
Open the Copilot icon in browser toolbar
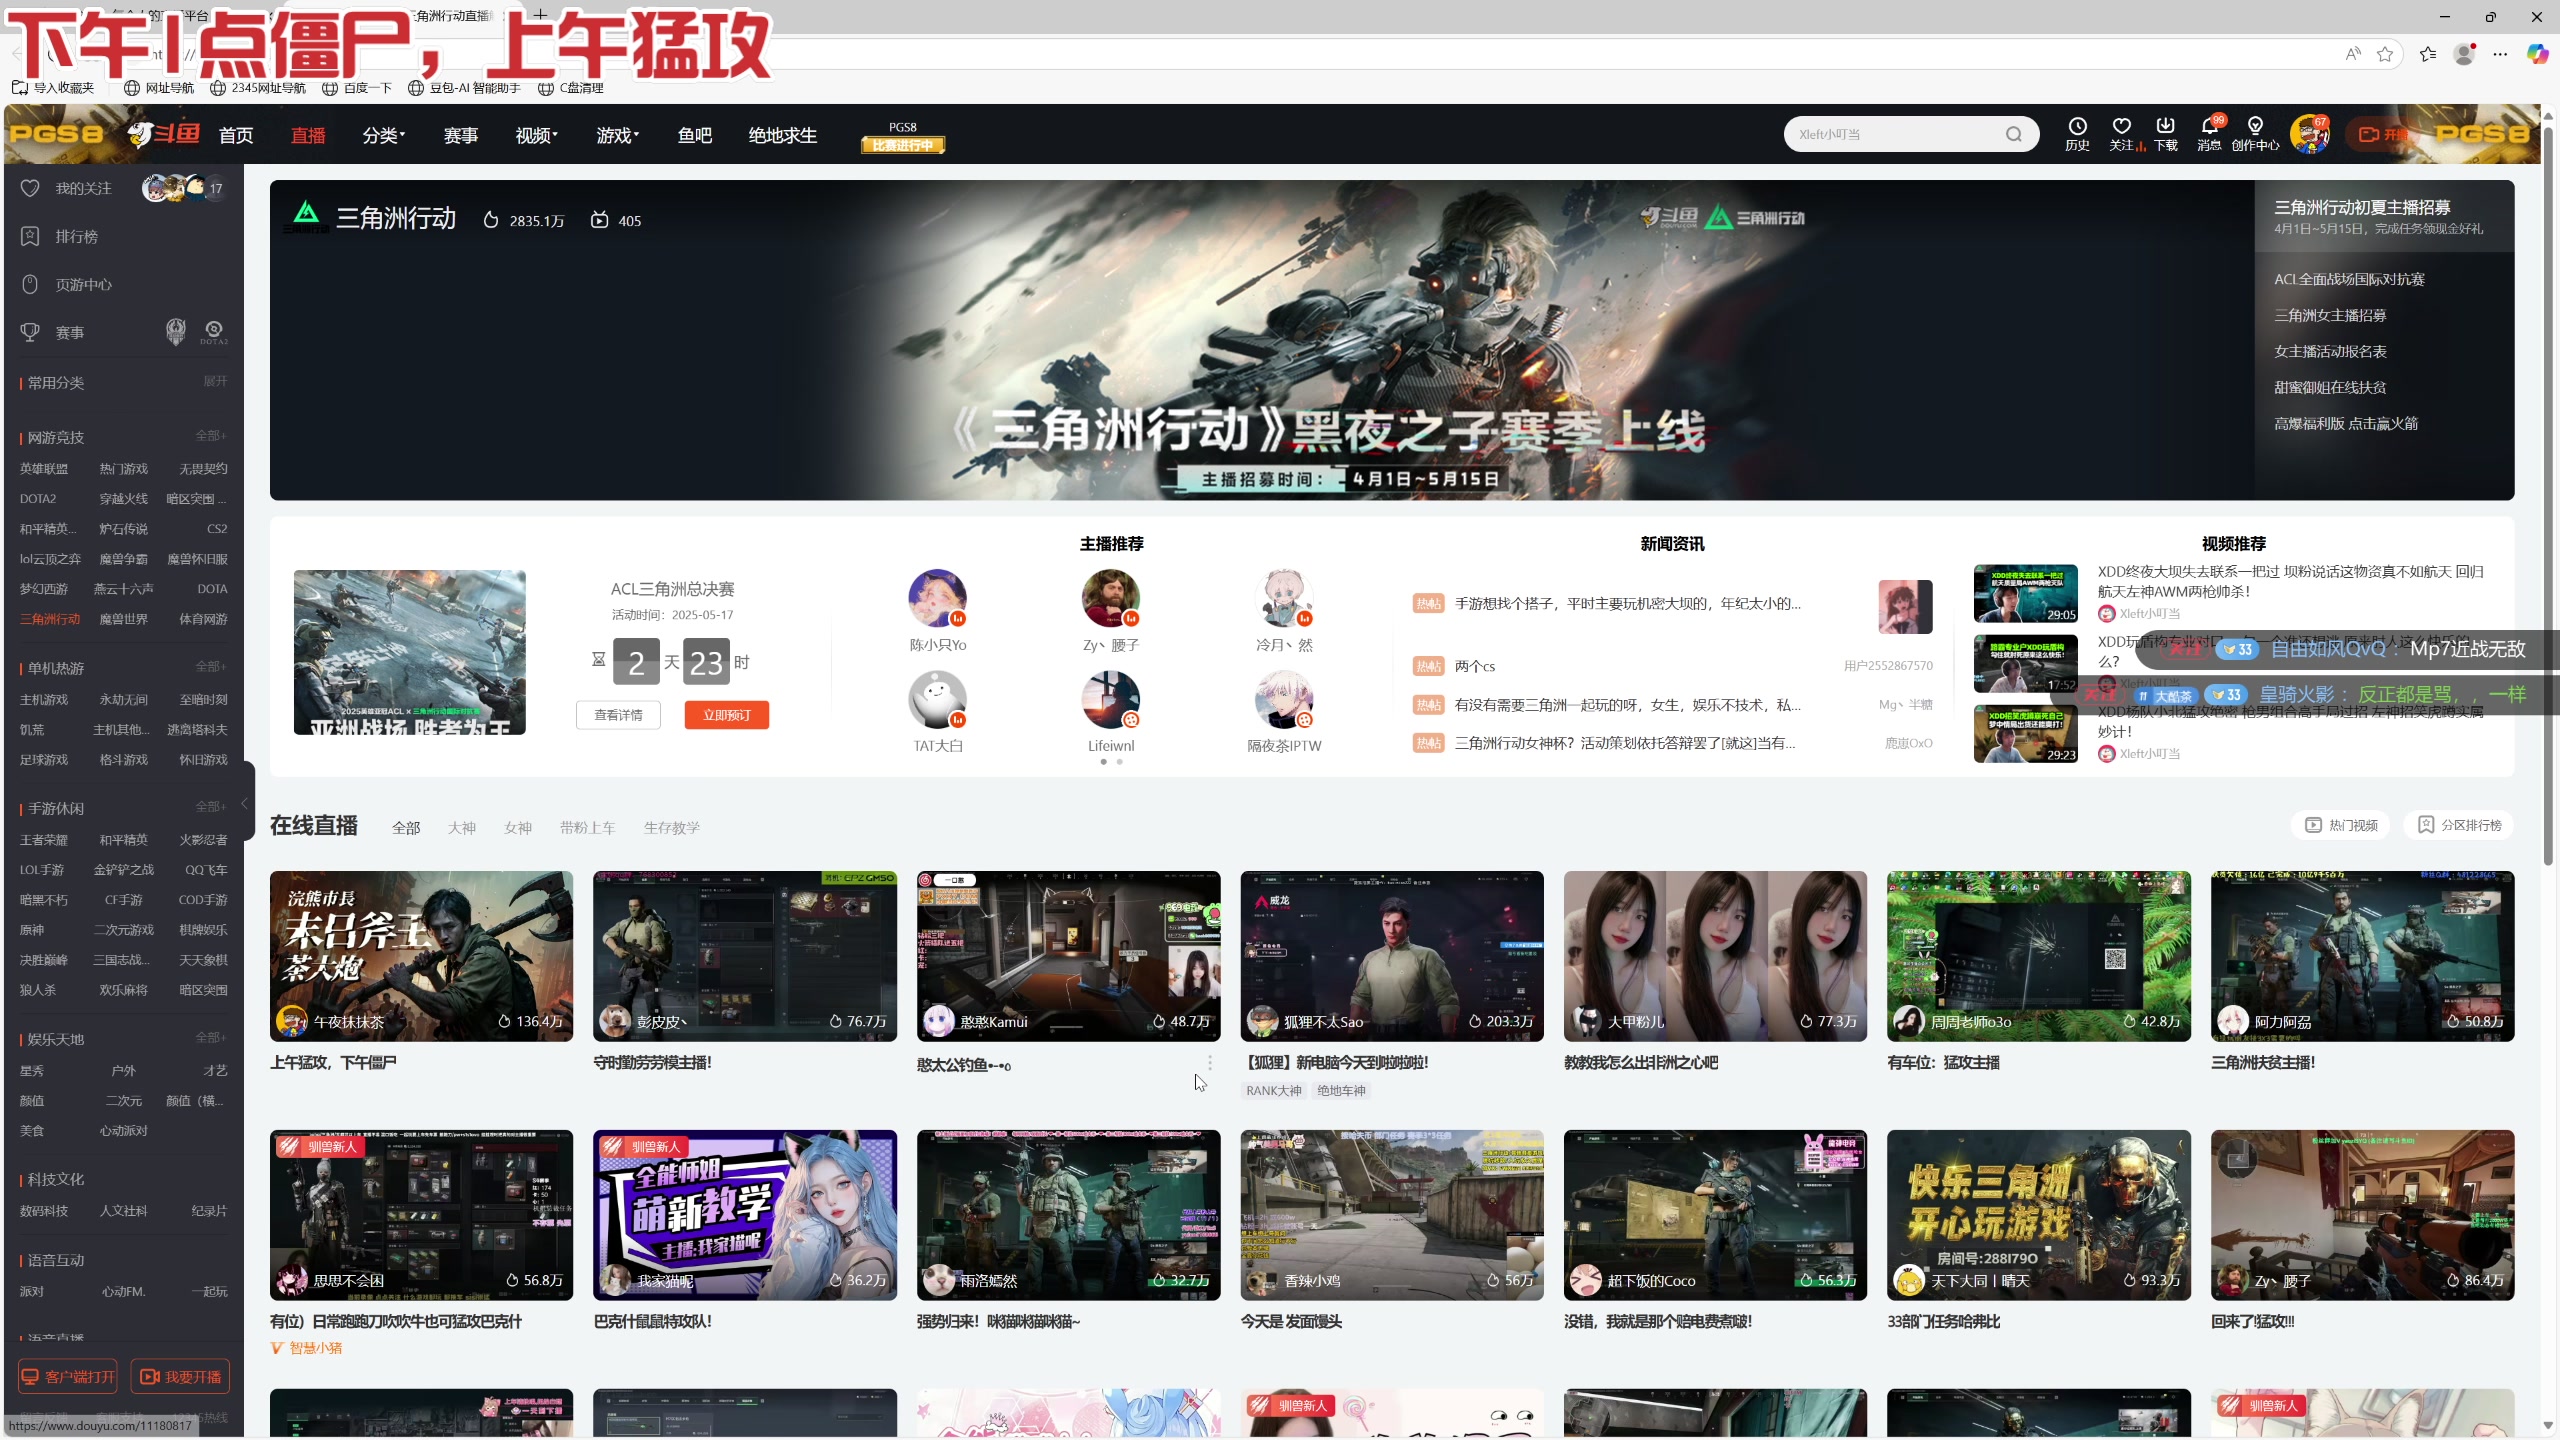[2537, 54]
